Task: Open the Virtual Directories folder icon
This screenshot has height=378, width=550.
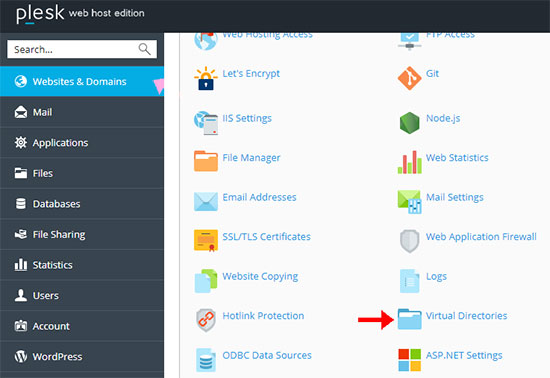Action: 409,319
